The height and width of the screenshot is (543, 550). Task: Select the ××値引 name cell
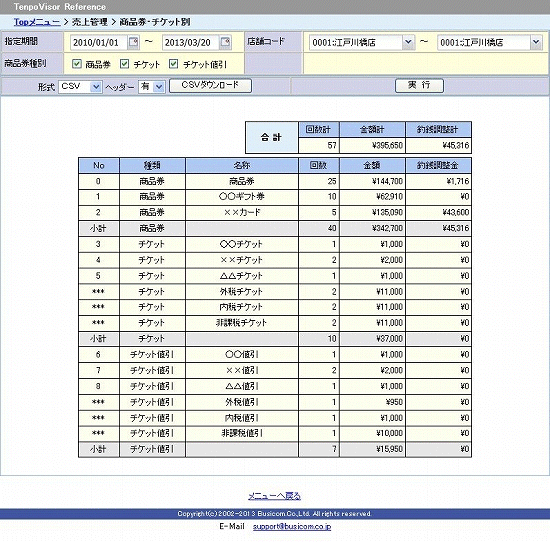pos(242,370)
